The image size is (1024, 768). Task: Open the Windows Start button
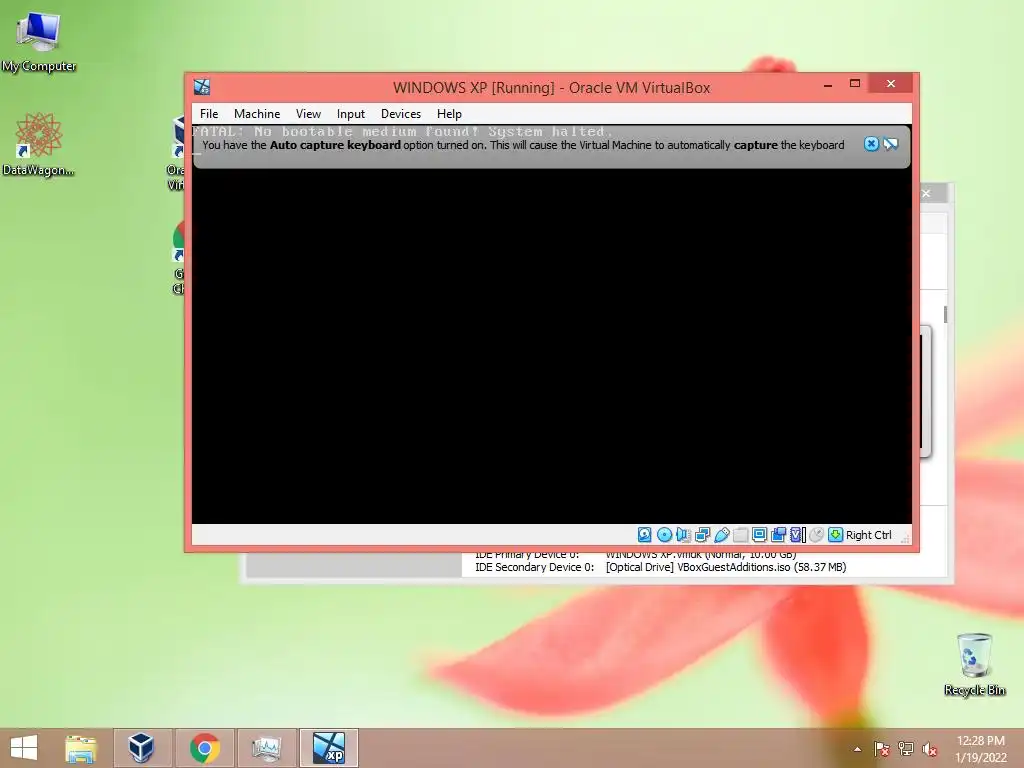coord(24,748)
